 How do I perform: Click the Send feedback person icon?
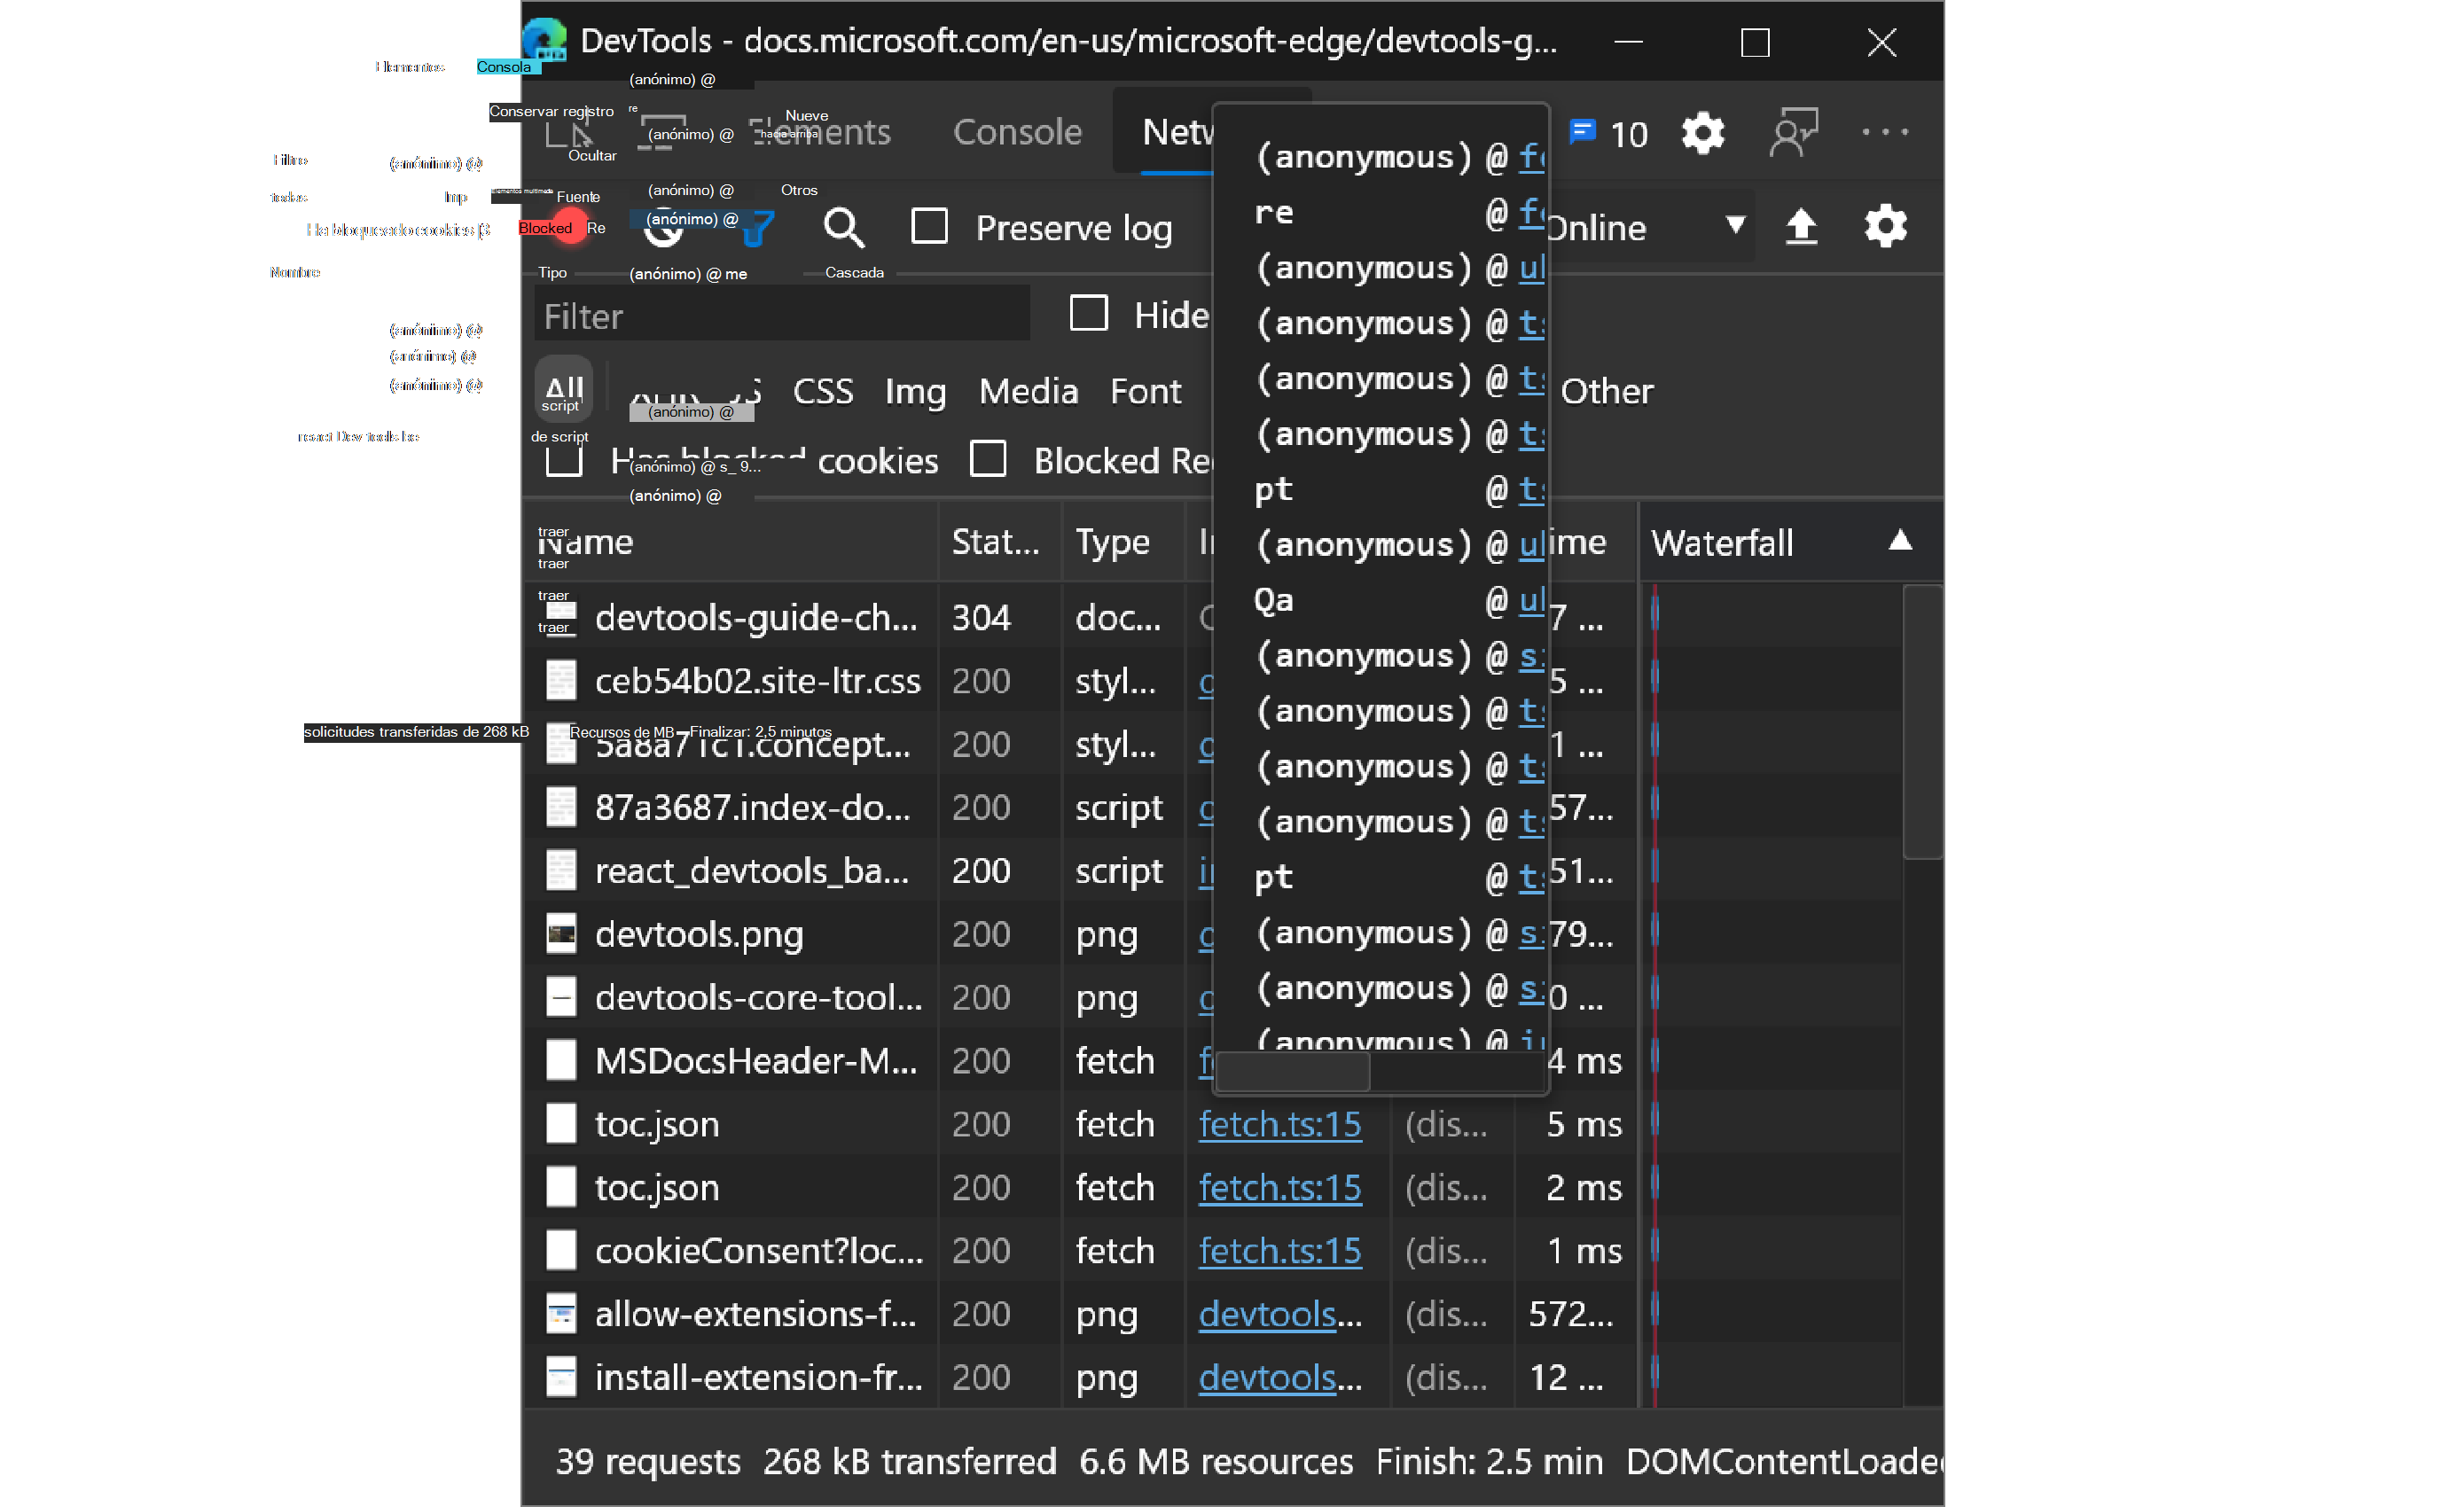click(1793, 133)
